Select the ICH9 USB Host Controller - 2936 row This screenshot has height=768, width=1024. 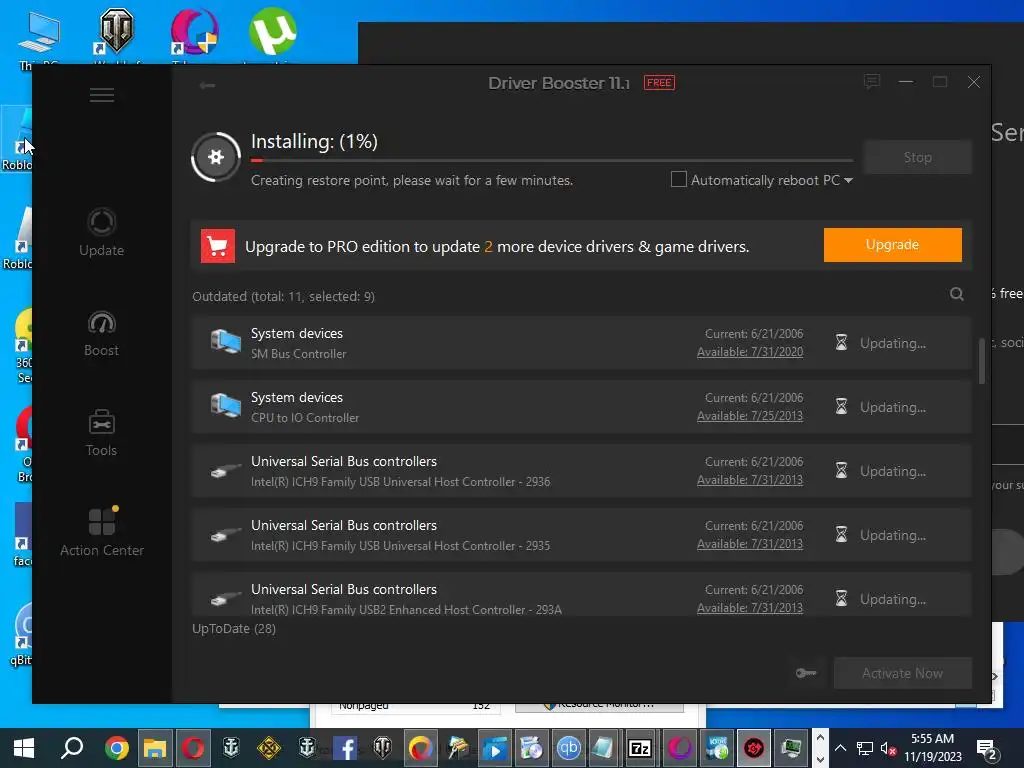point(581,471)
